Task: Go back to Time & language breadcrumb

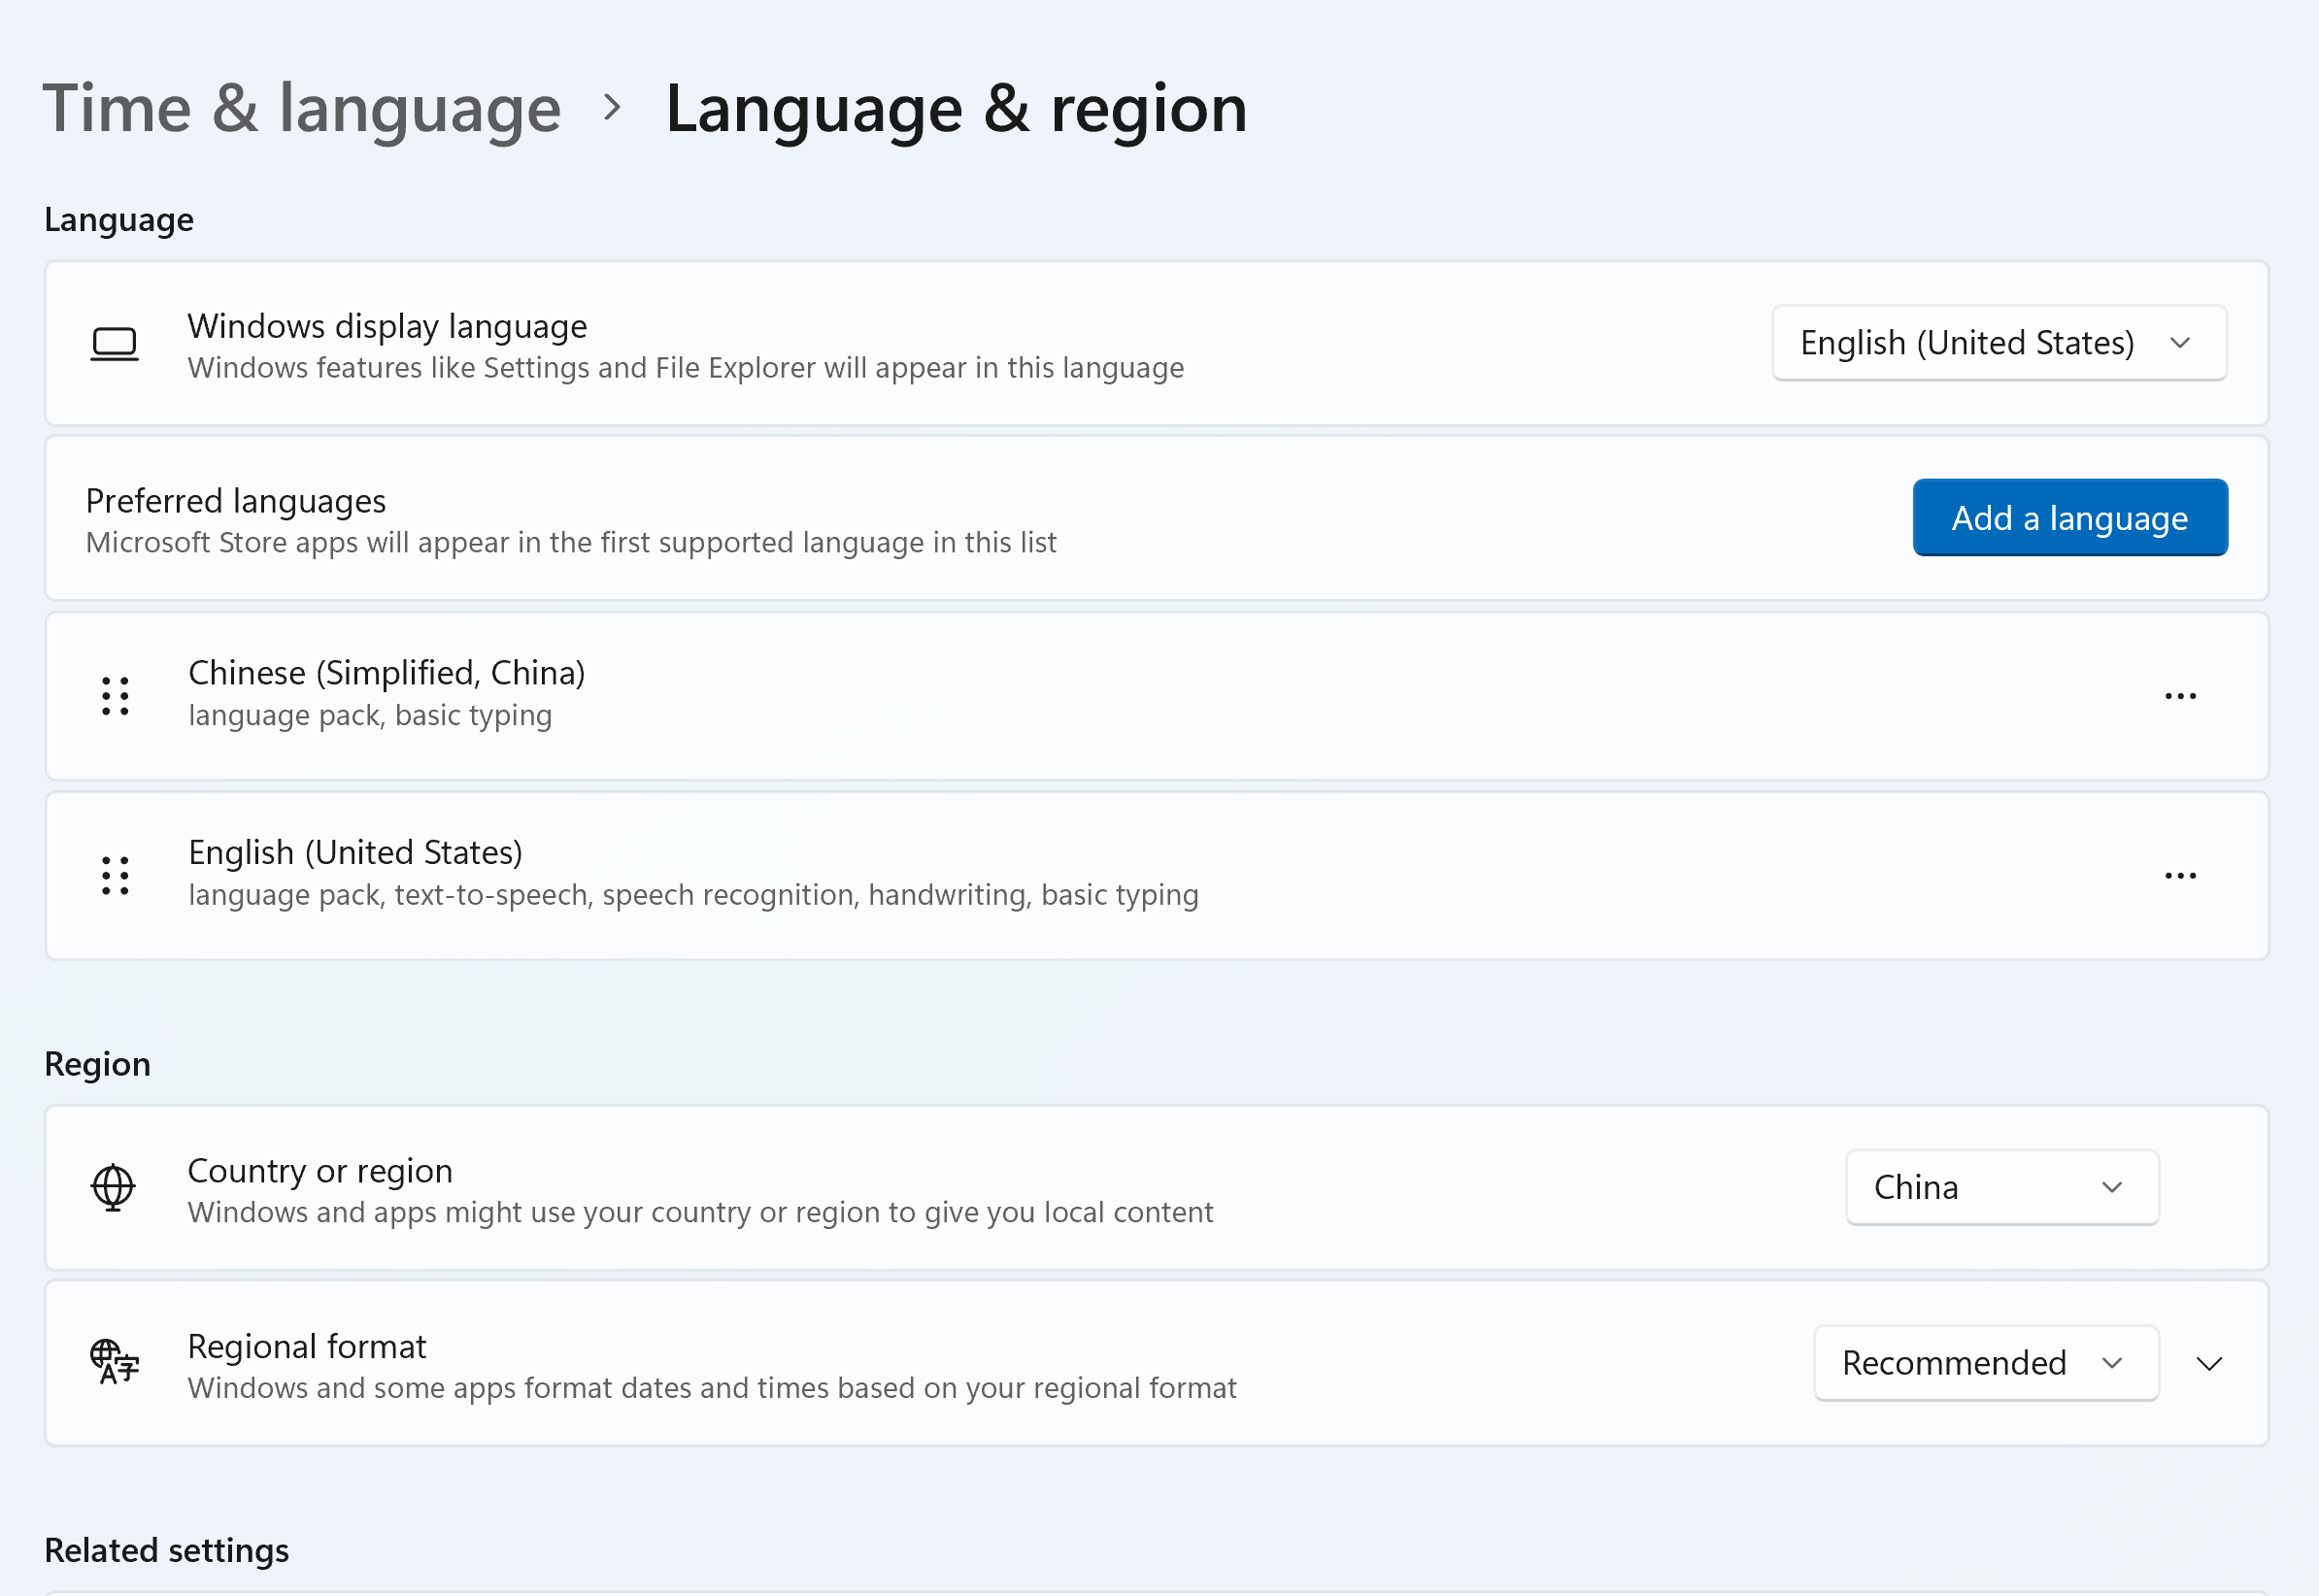Action: (302, 108)
